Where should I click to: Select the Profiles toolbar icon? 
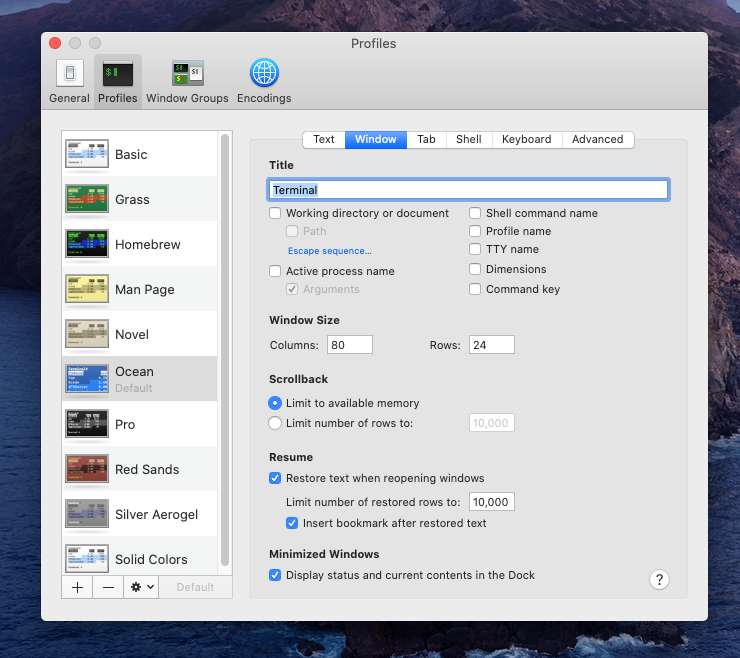pyautogui.click(x=118, y=81)
